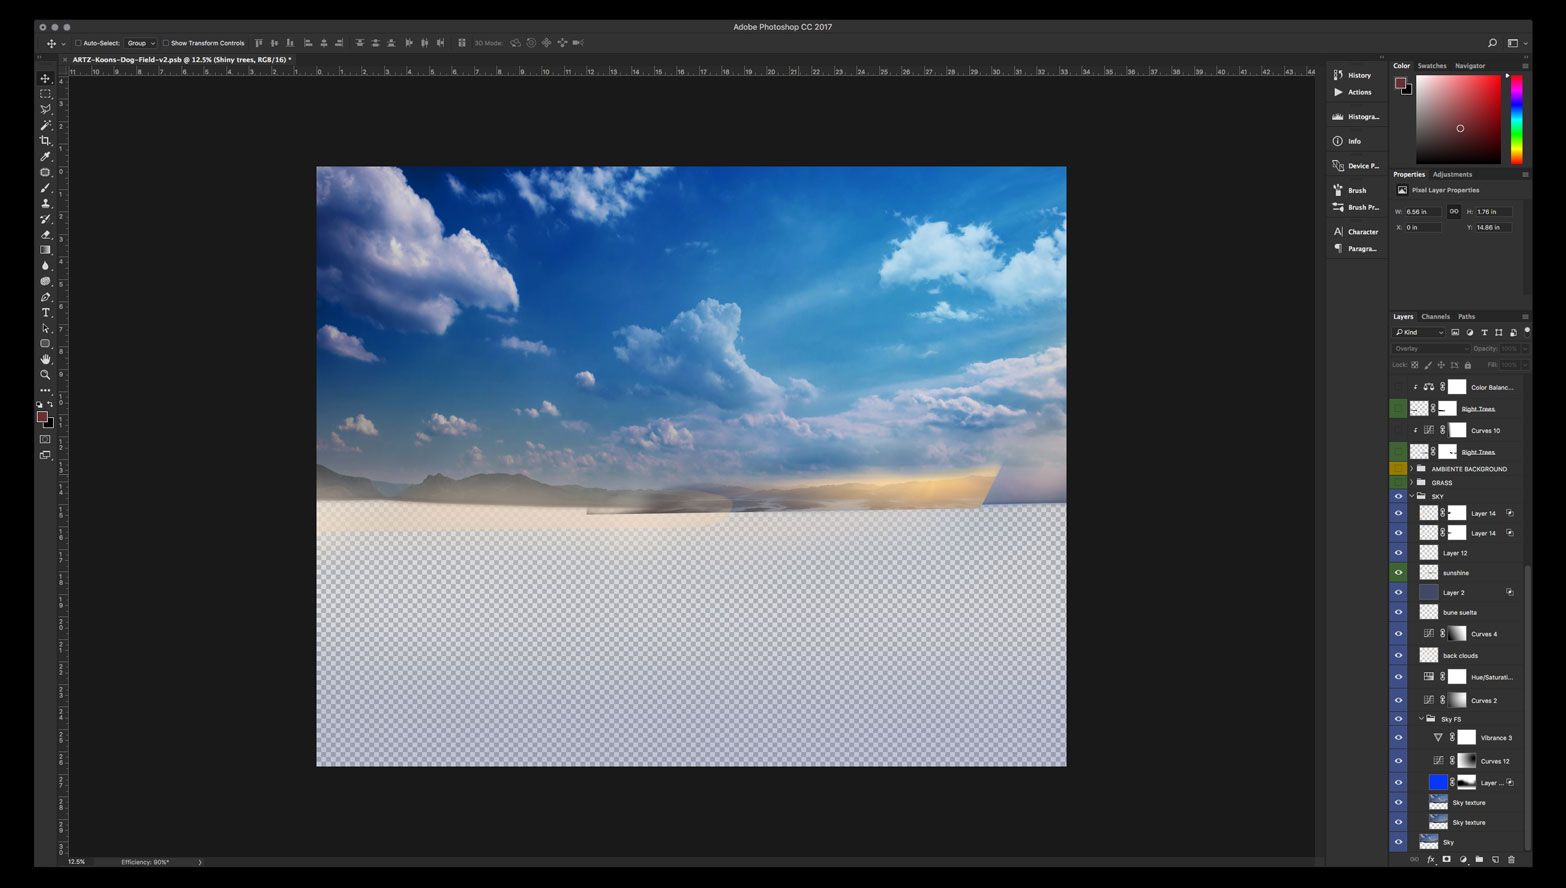Choose the Hand tool
The width and height of the screenshot is (1566, 888).
(45, 359)
